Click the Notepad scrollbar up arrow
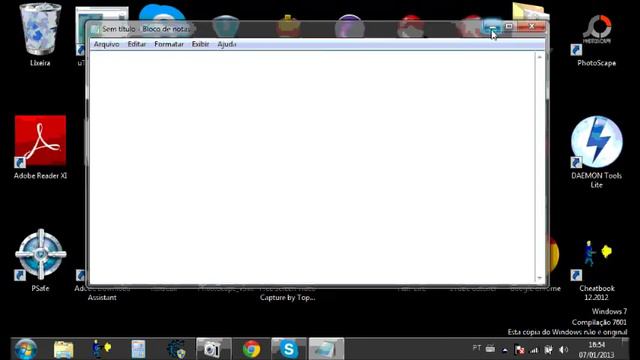Screen dimensions: 640x360 coord(540,57)
